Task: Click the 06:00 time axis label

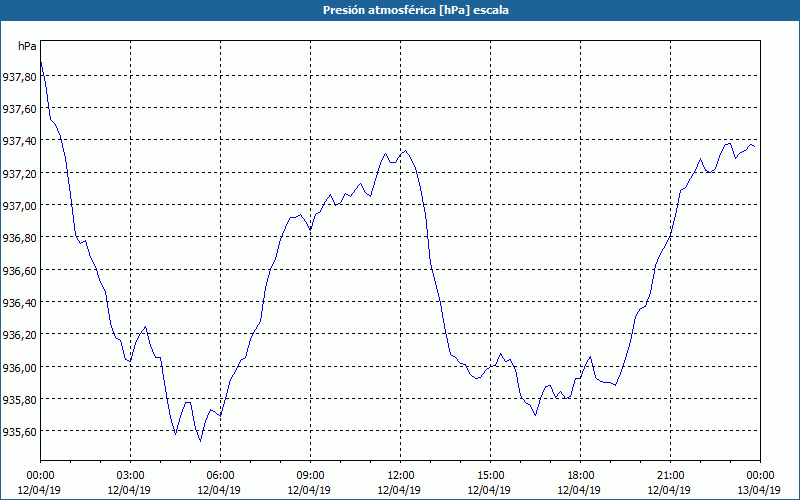Action: (x=220, y=476)
